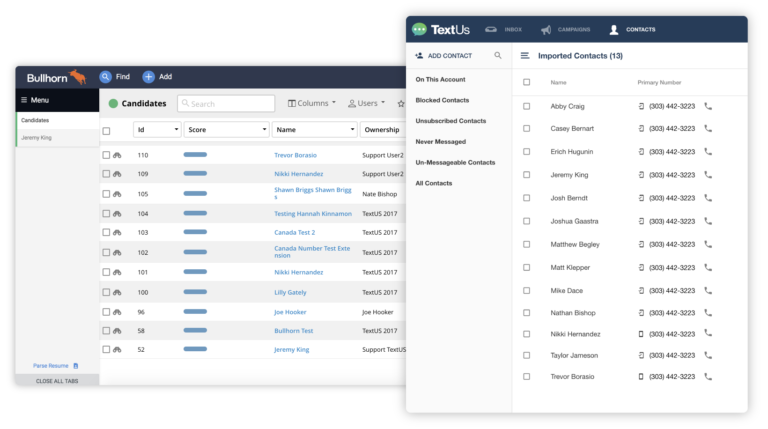Open the Bullhorn hamburger Menu
Screen dimensions: 768x429
click(35, 100)
